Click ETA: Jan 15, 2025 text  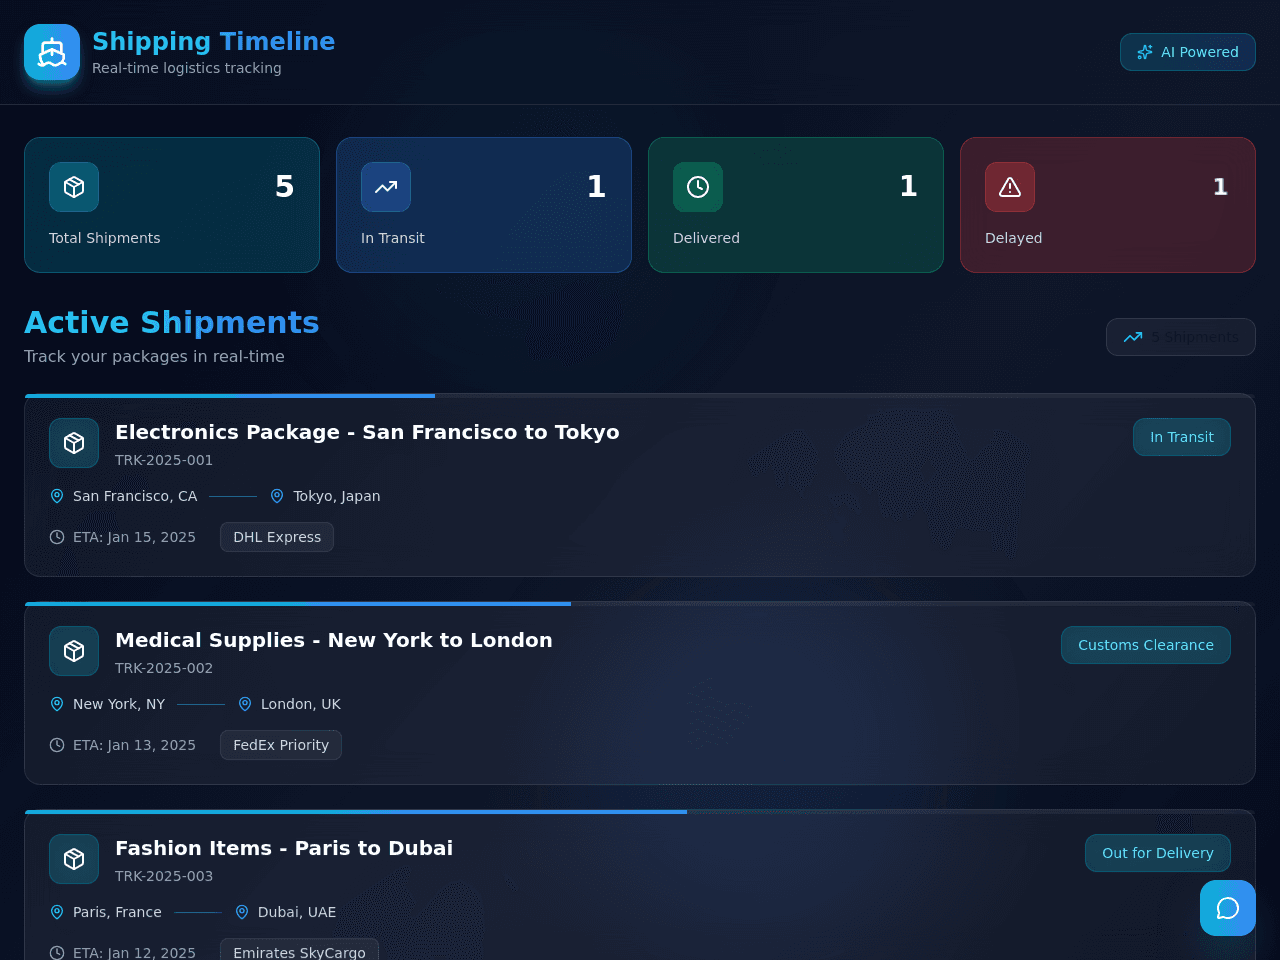pyautogui.click(x=134, y=537)
